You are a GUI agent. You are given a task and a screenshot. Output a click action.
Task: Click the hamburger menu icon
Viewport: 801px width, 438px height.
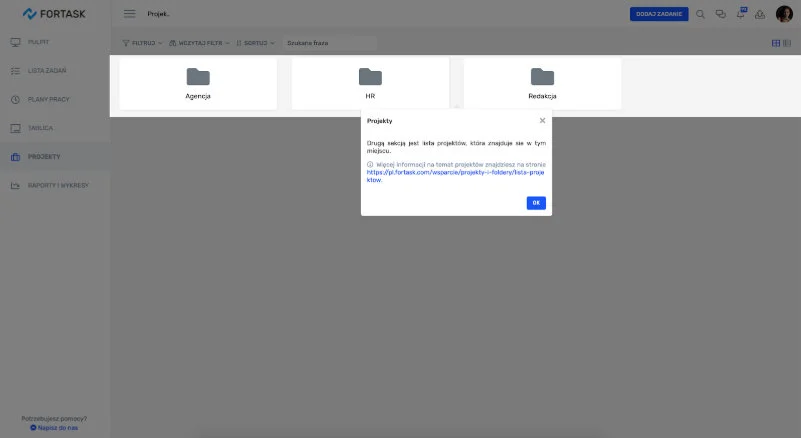[x=129, y=14]
